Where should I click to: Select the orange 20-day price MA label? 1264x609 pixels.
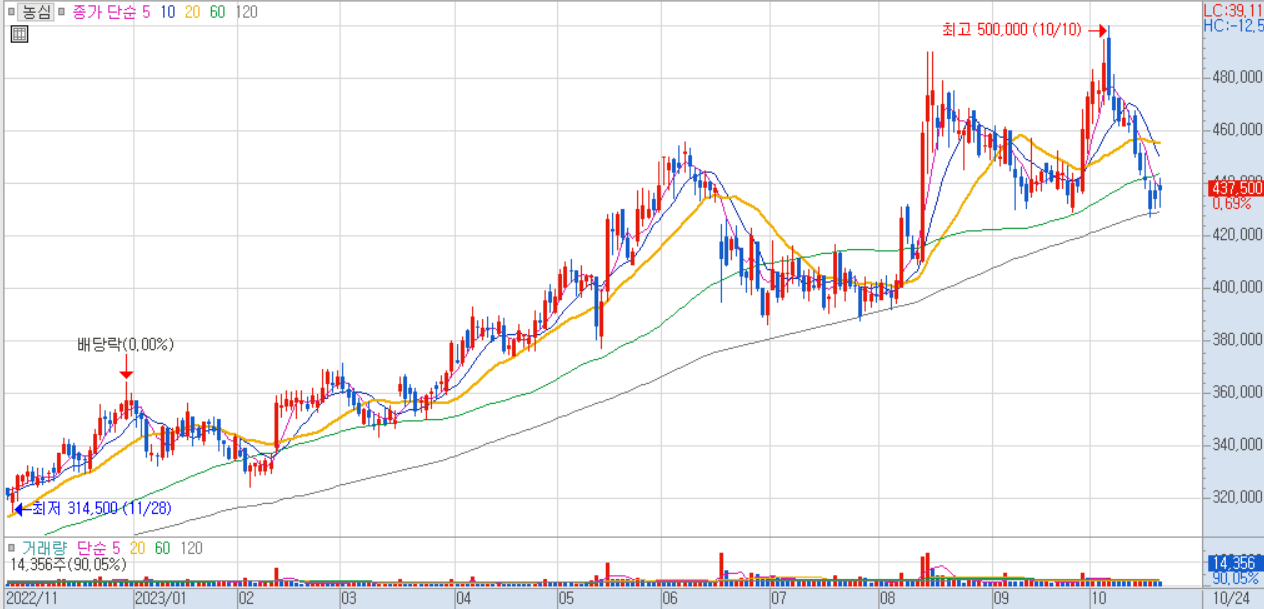[193, 12]
